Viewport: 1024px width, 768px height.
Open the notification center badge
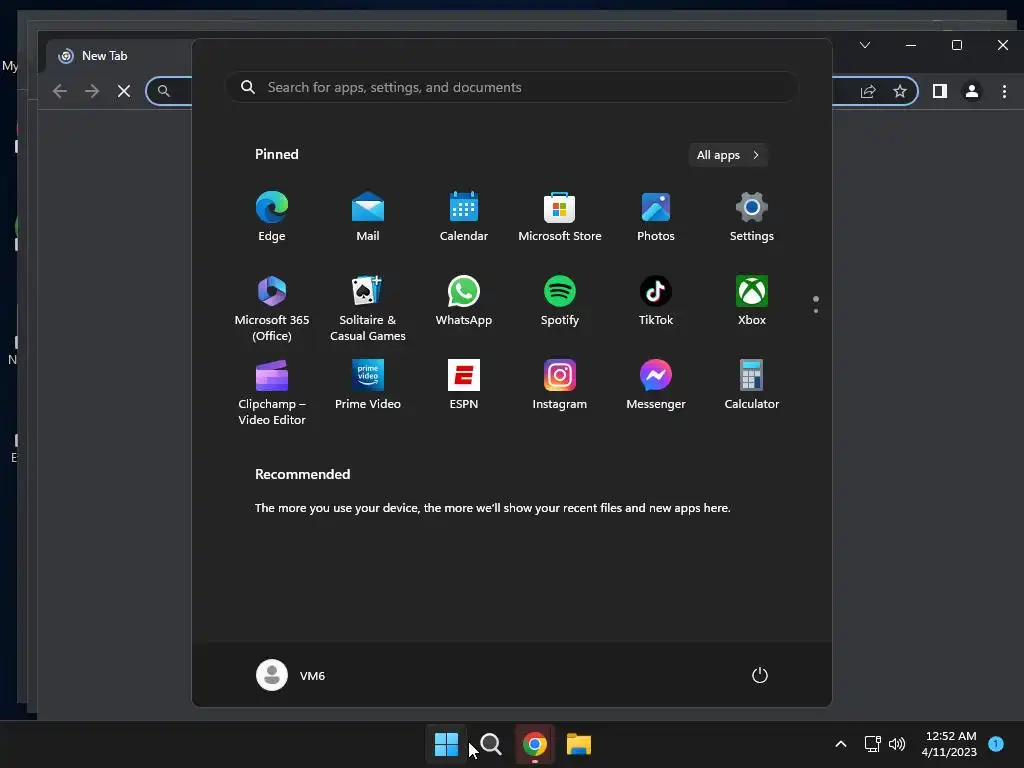click(x=996, y=743)
